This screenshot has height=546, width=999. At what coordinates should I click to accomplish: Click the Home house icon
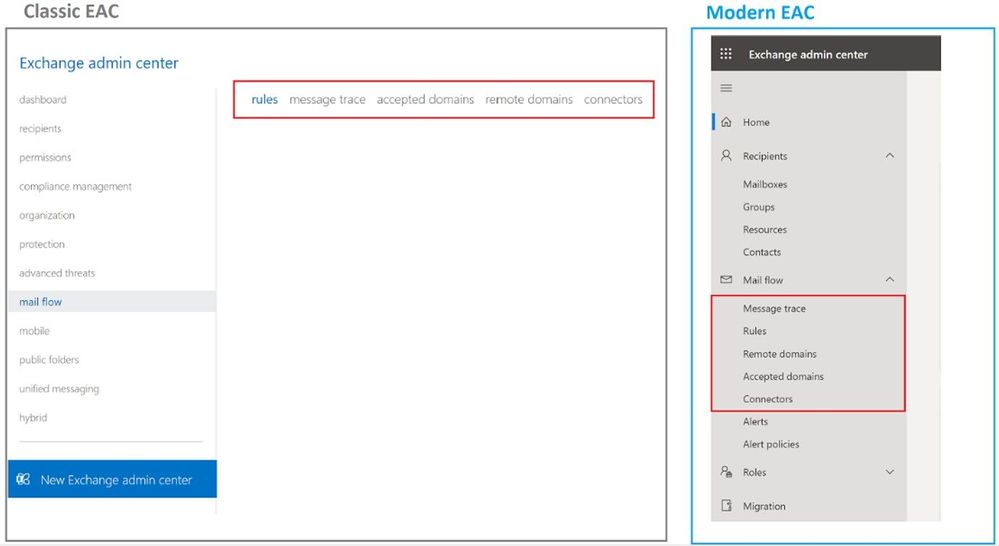(726, 122)
